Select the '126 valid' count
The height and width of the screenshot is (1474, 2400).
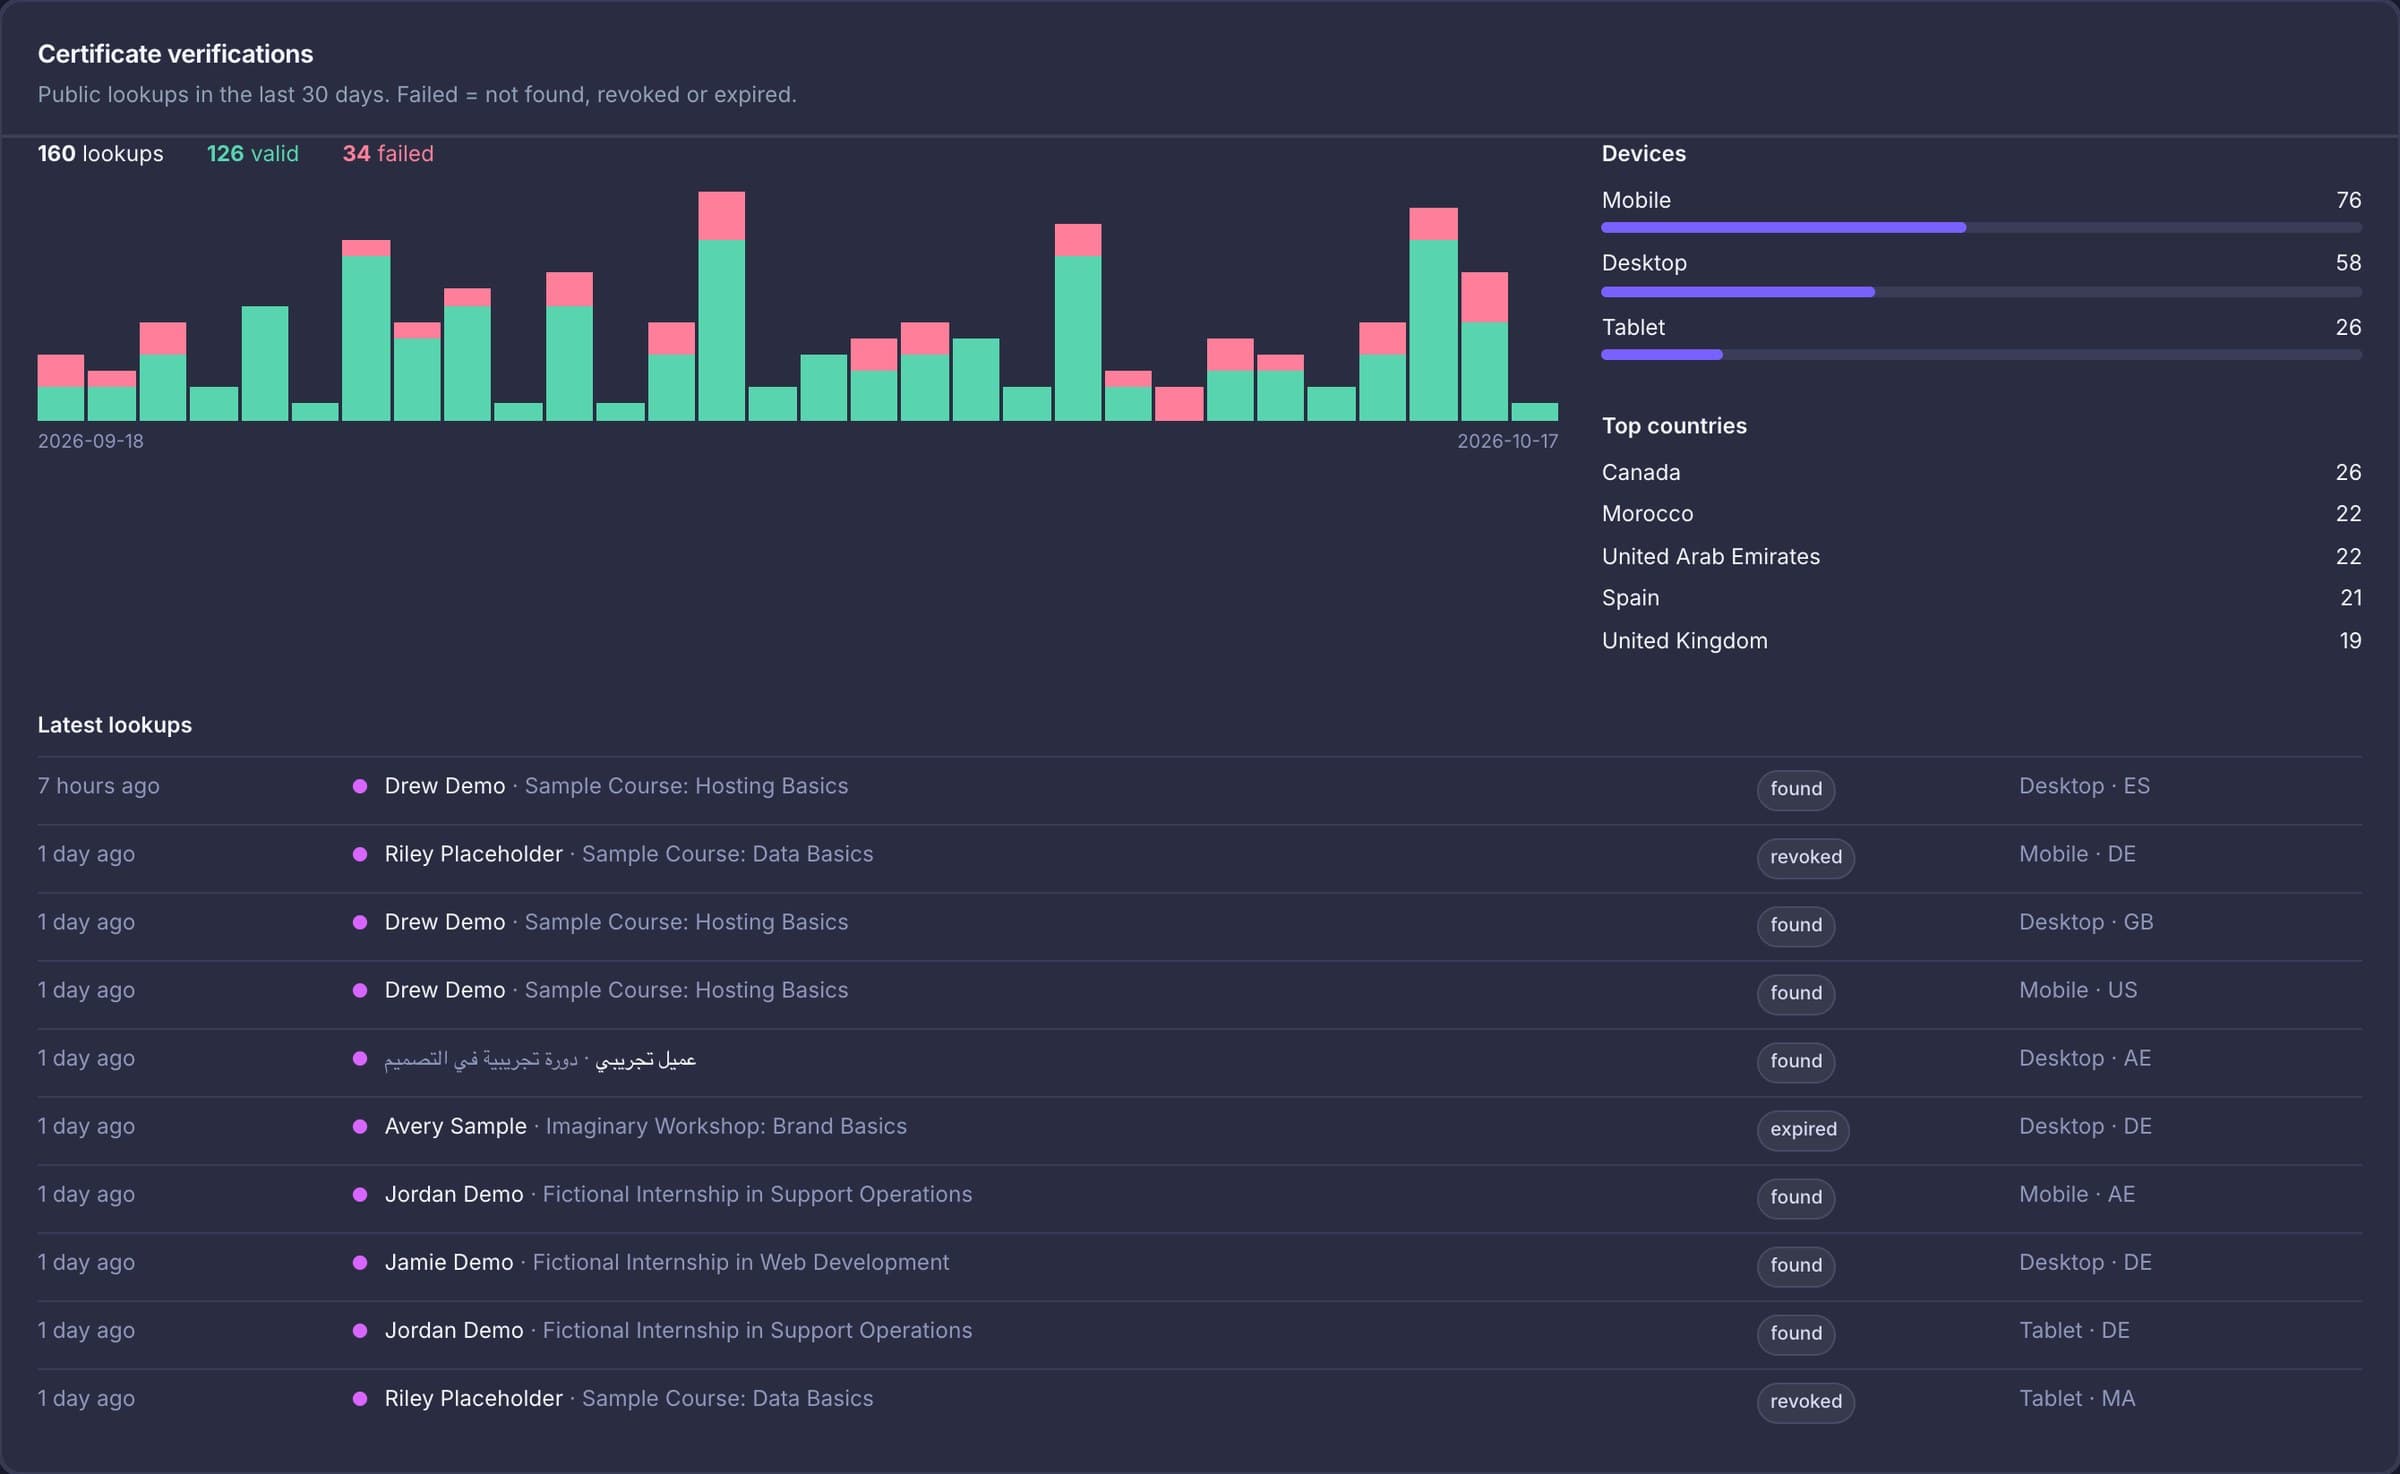253,154
